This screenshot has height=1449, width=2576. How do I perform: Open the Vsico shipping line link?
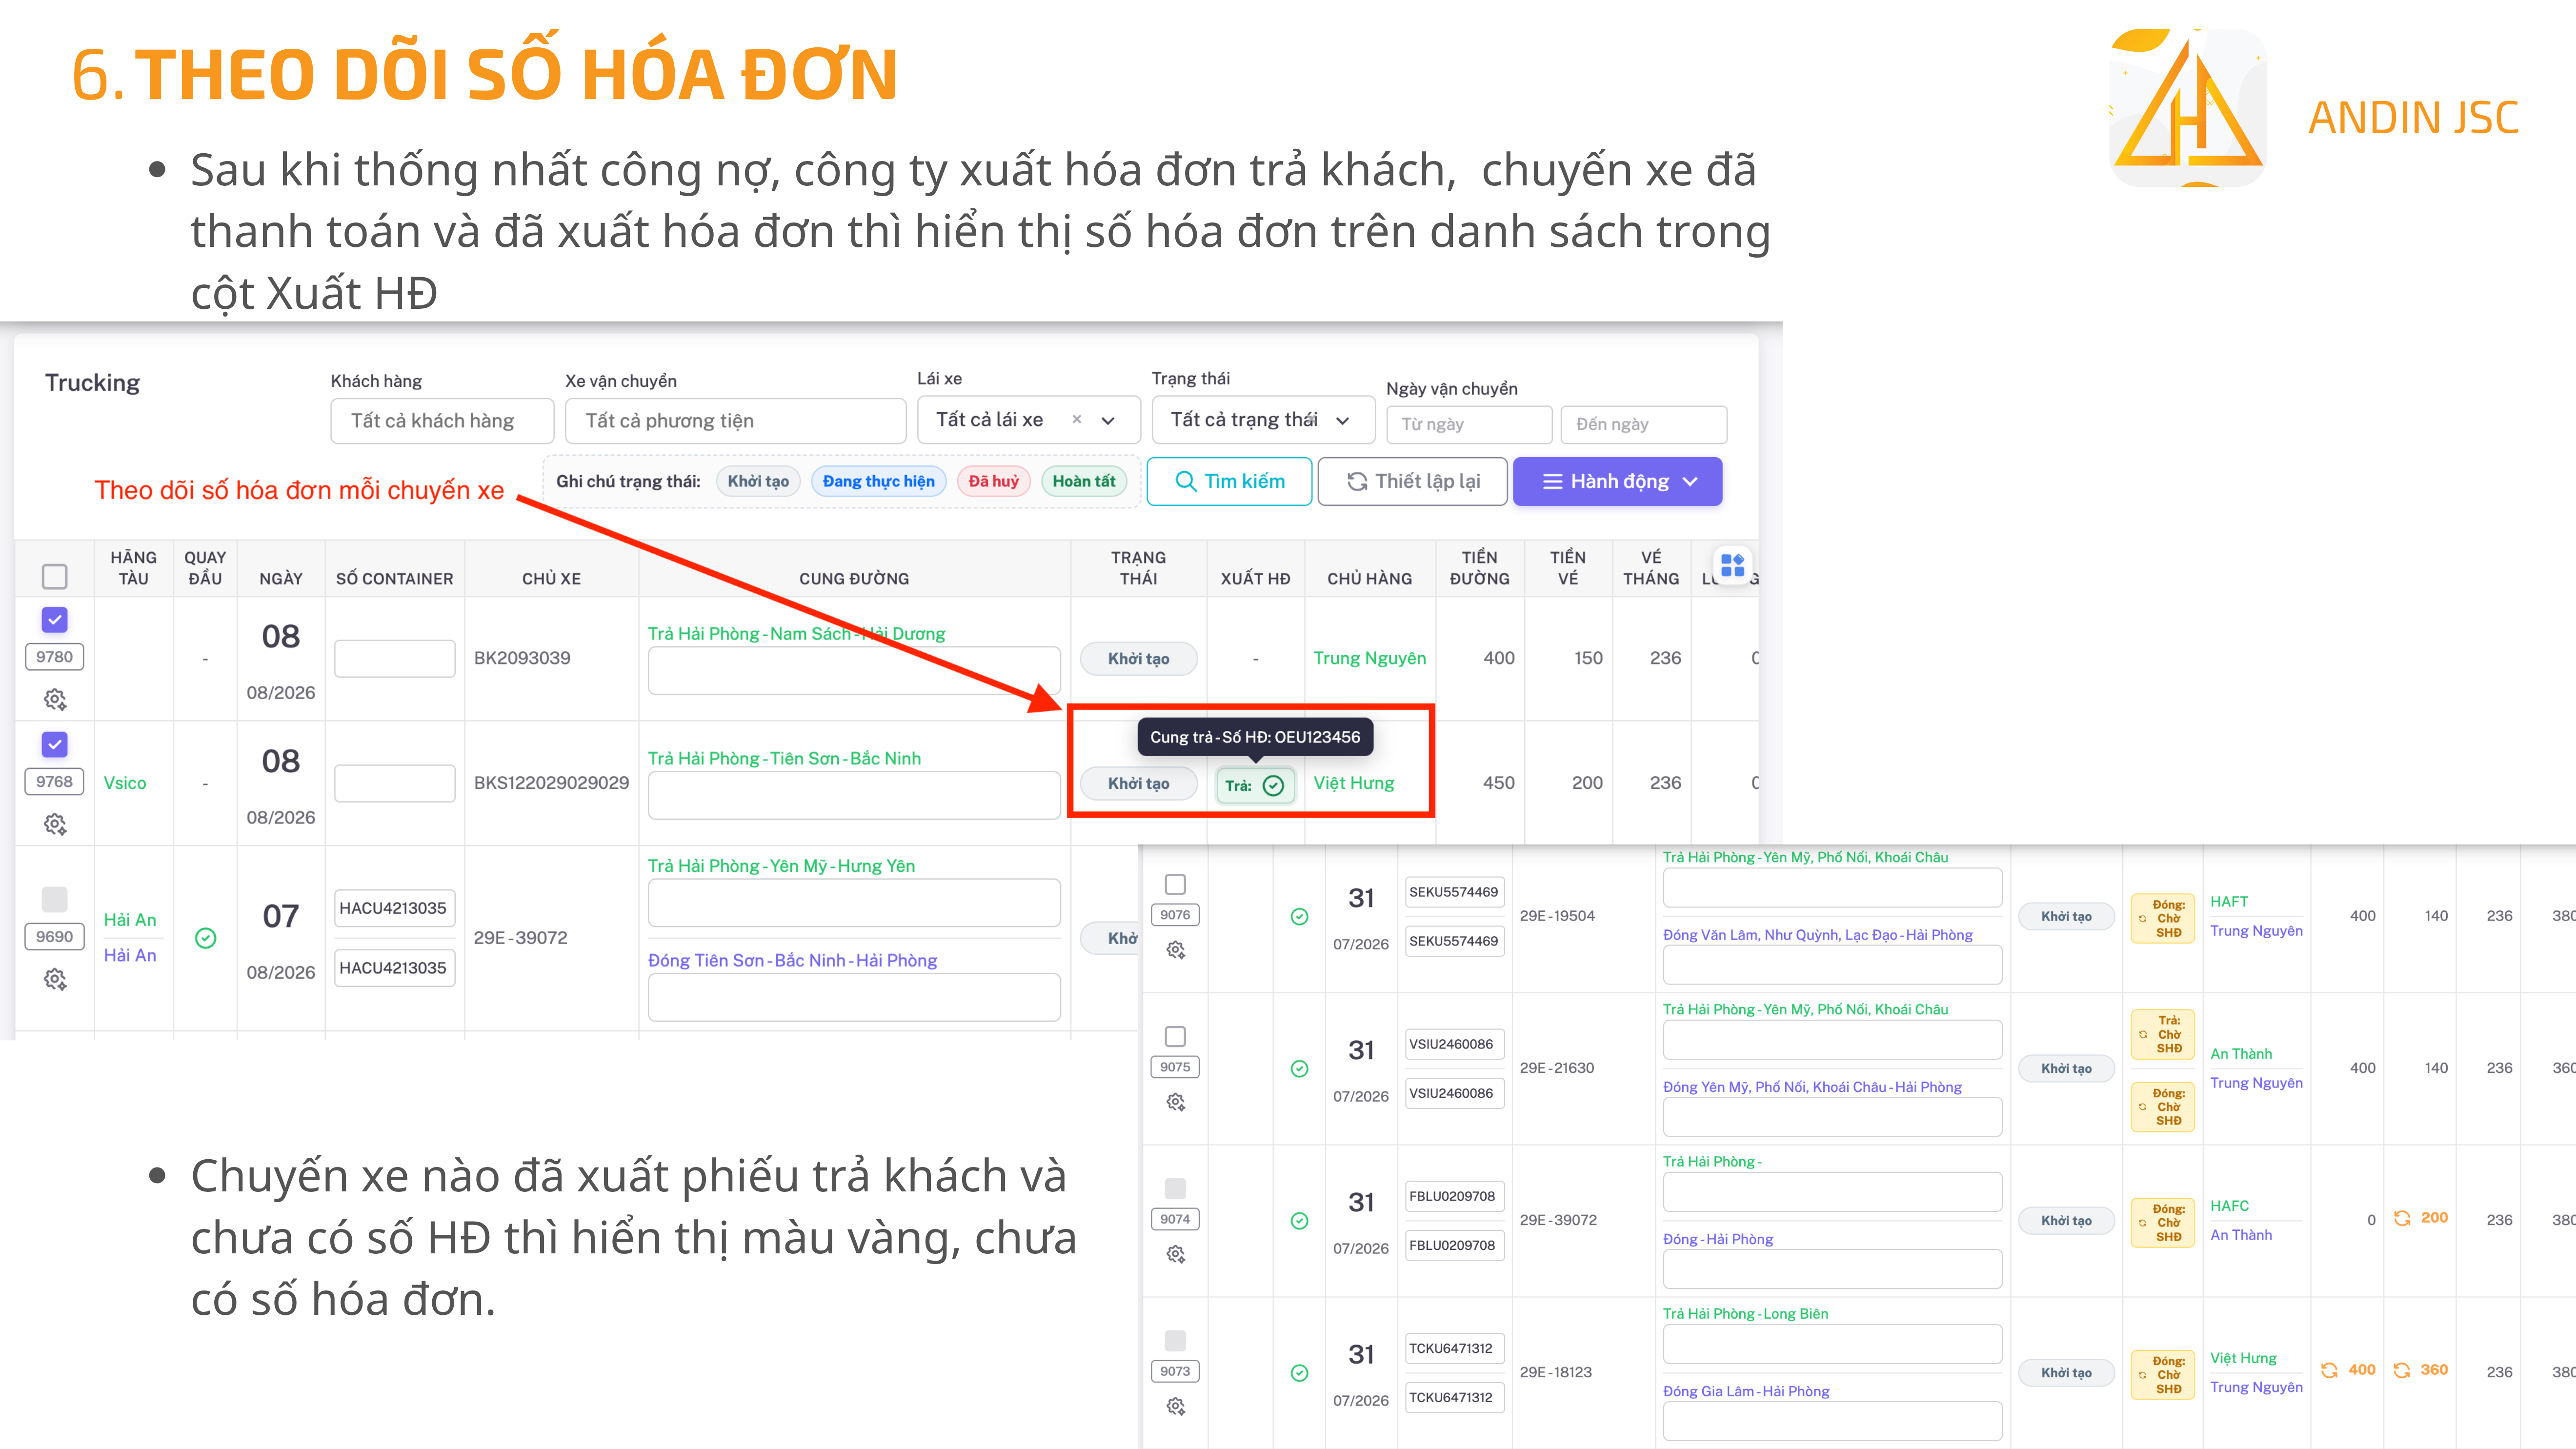pyautogui.click(x=125, y=783)
